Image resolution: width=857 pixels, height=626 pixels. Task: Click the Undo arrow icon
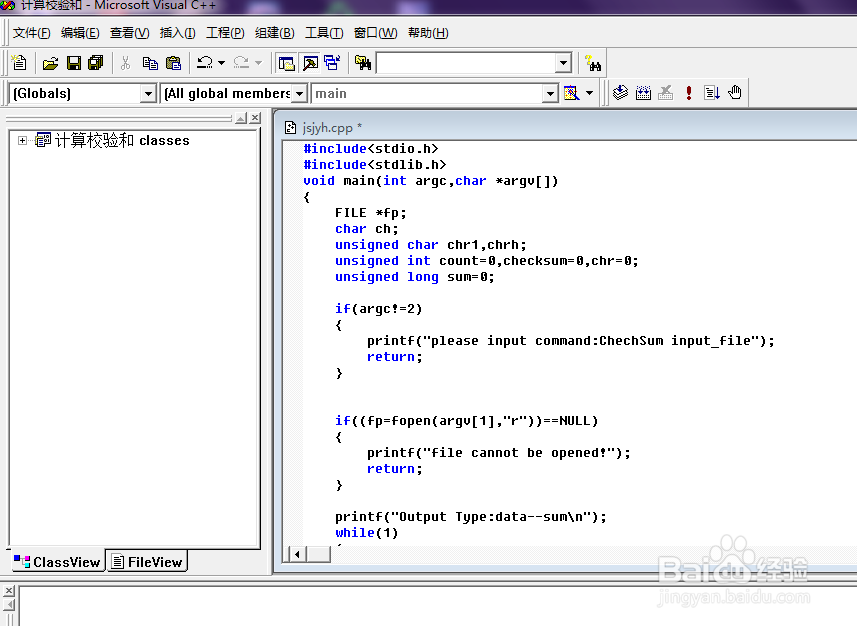[205, 63]
